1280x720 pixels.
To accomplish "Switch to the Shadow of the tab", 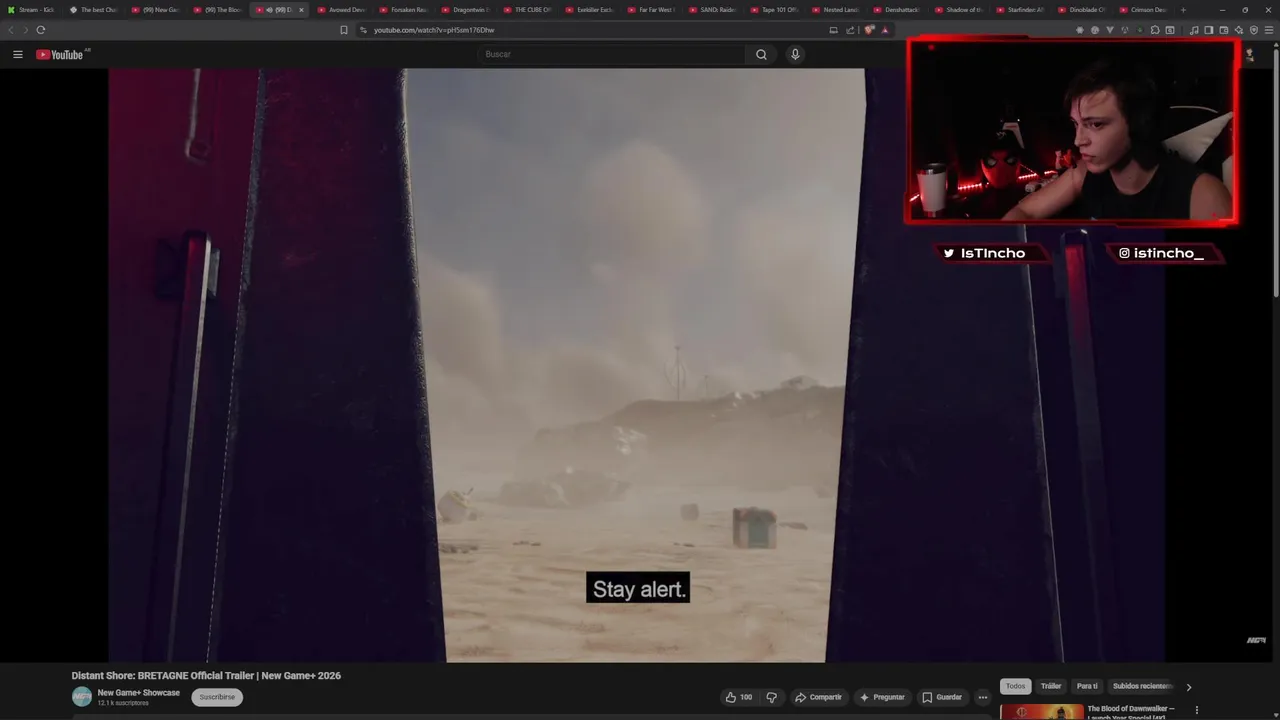I will point(960,10).
